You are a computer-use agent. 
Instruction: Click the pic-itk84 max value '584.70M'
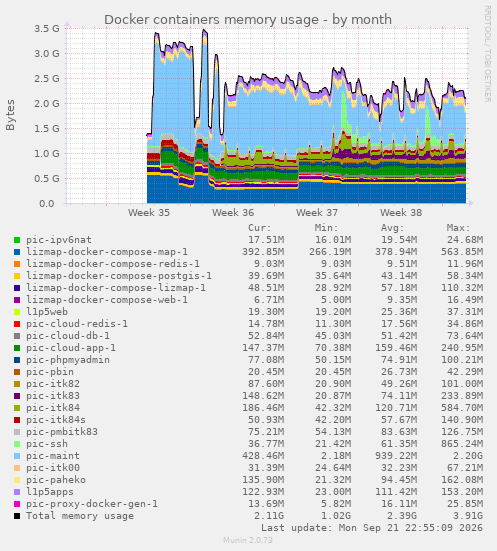pos(462,408)
